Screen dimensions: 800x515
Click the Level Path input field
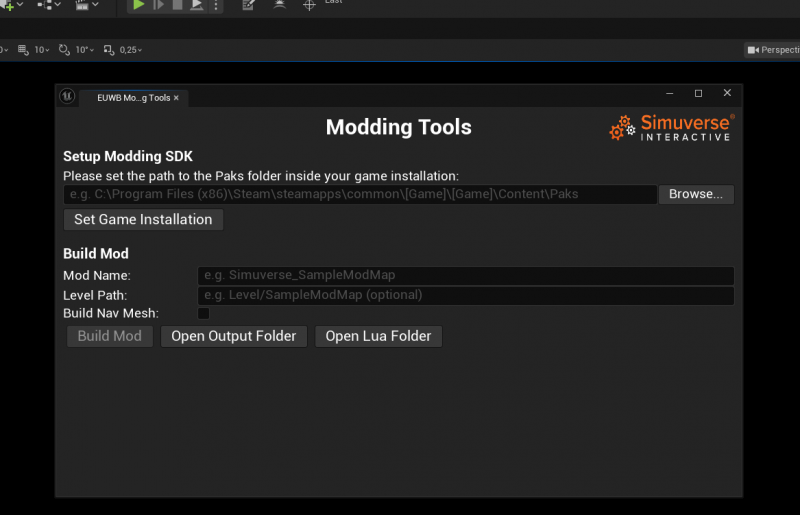click(465, 295)
